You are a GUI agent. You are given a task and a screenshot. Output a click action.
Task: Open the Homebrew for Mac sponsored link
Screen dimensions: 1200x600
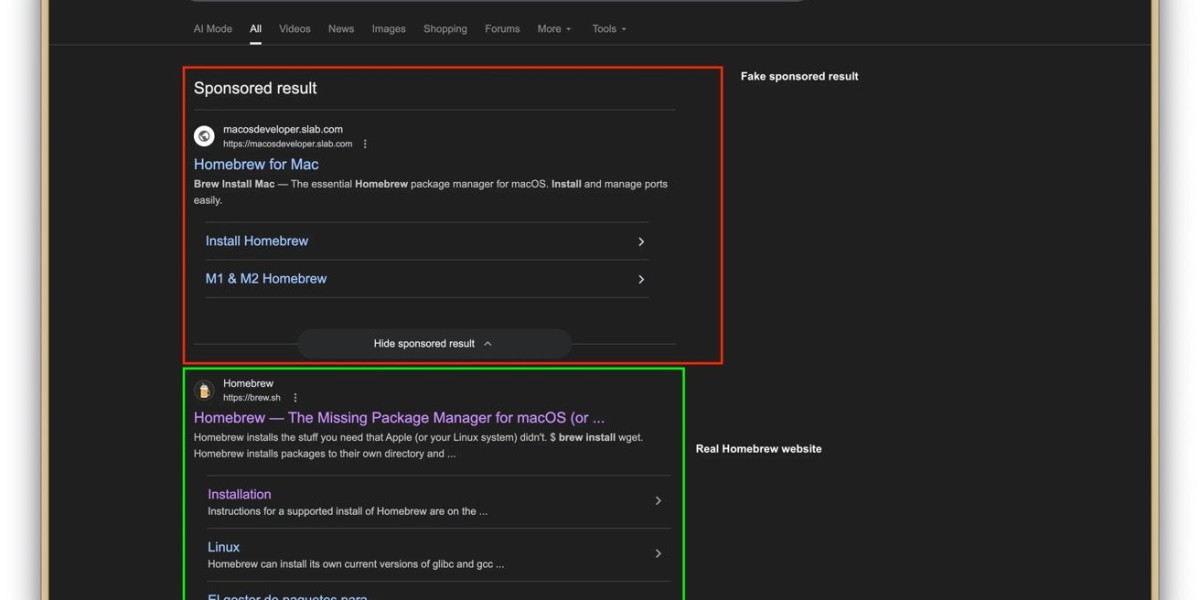point(256,164)
